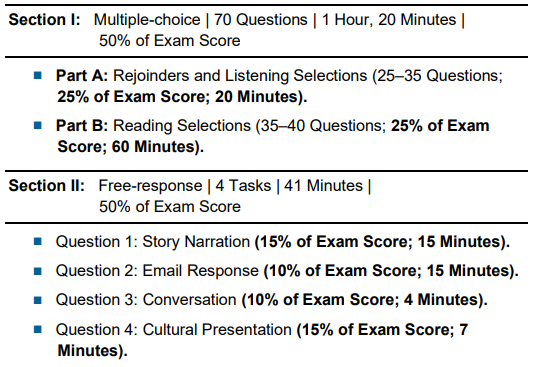This screenshot has height=367, width=534.
Task: Click the Section II heading label
Action: tap(47, 186)
